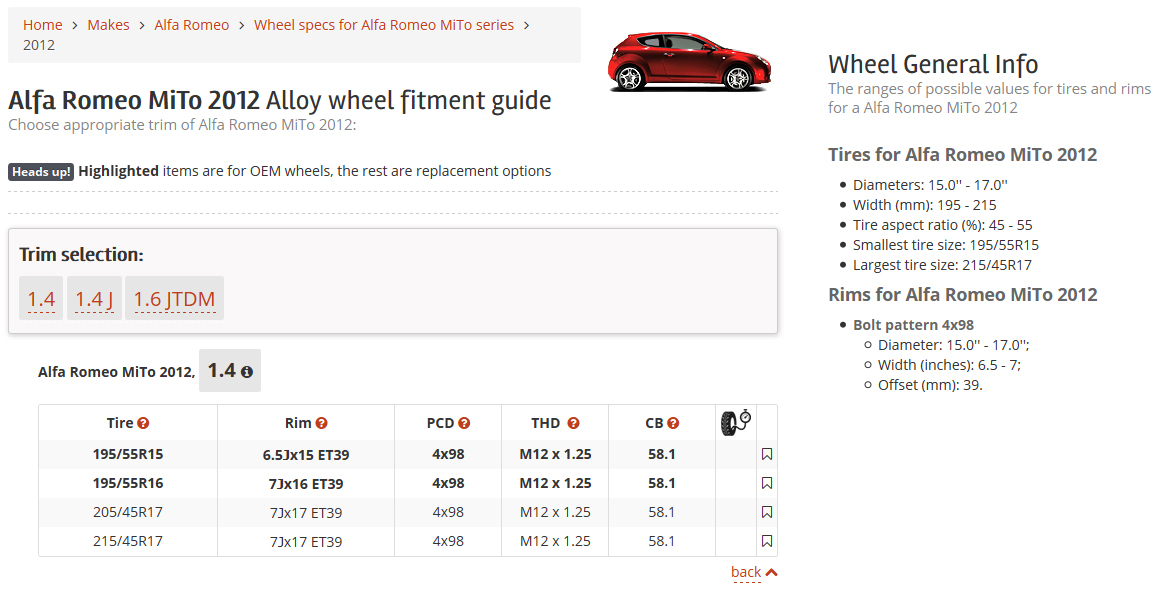The height and width of the screenshot is (602, 1163).
Task: Click the 195/55R15 tire cell
Action: tap(128, 454)
